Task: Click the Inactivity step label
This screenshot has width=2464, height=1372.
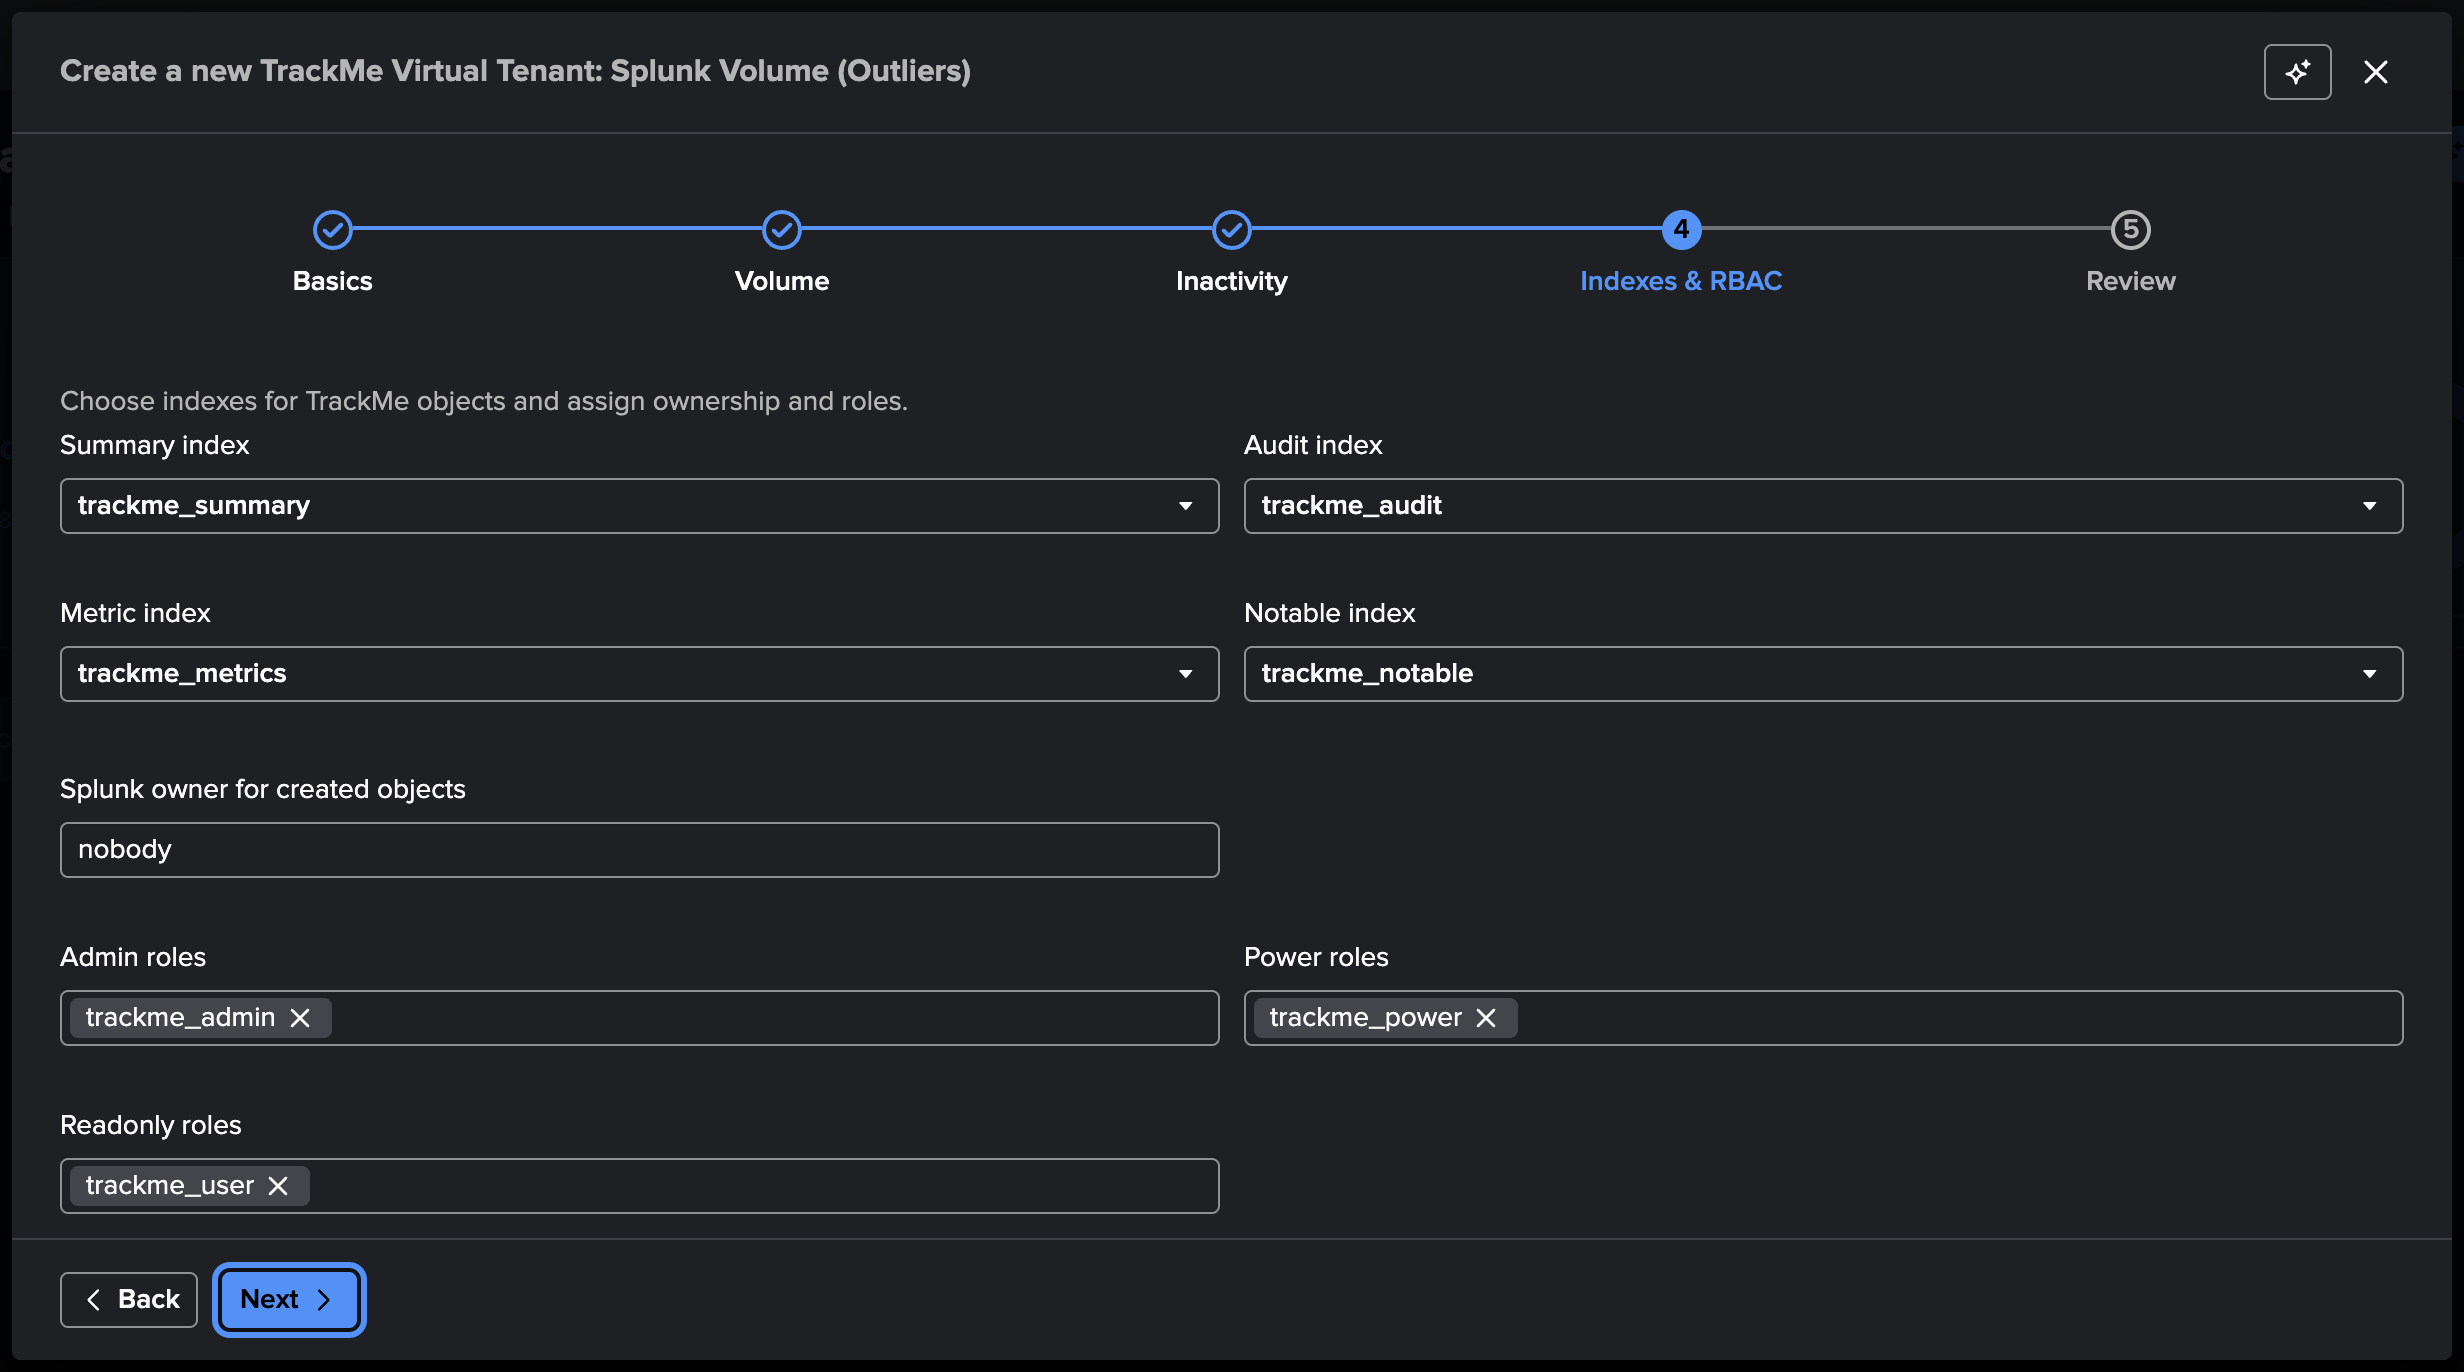Action: click(x=1232, y=281)
